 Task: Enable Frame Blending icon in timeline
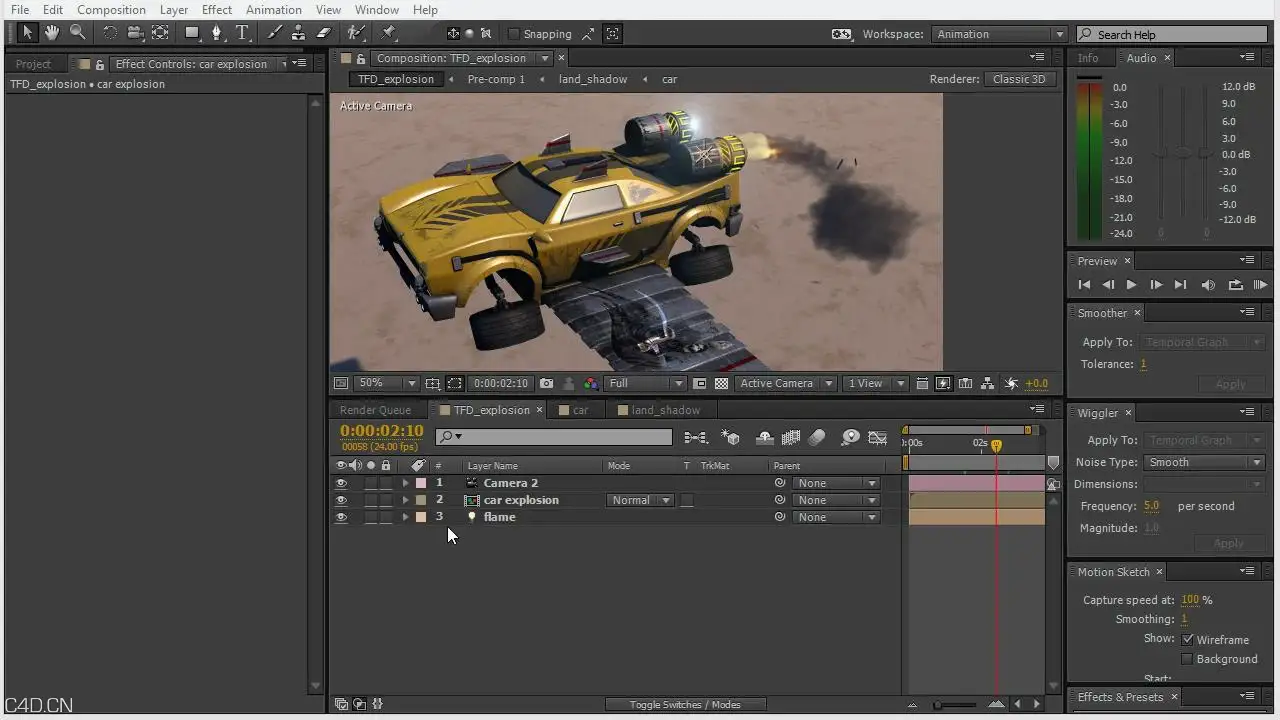(x=791, y=437)
